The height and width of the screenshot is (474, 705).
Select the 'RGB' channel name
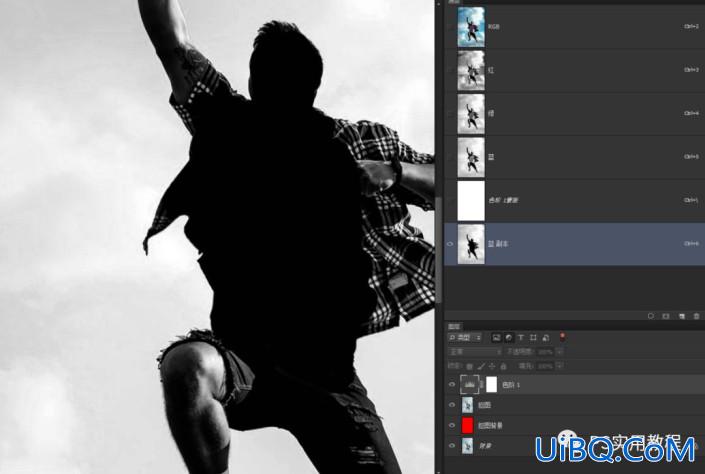[x=494, y=27]
